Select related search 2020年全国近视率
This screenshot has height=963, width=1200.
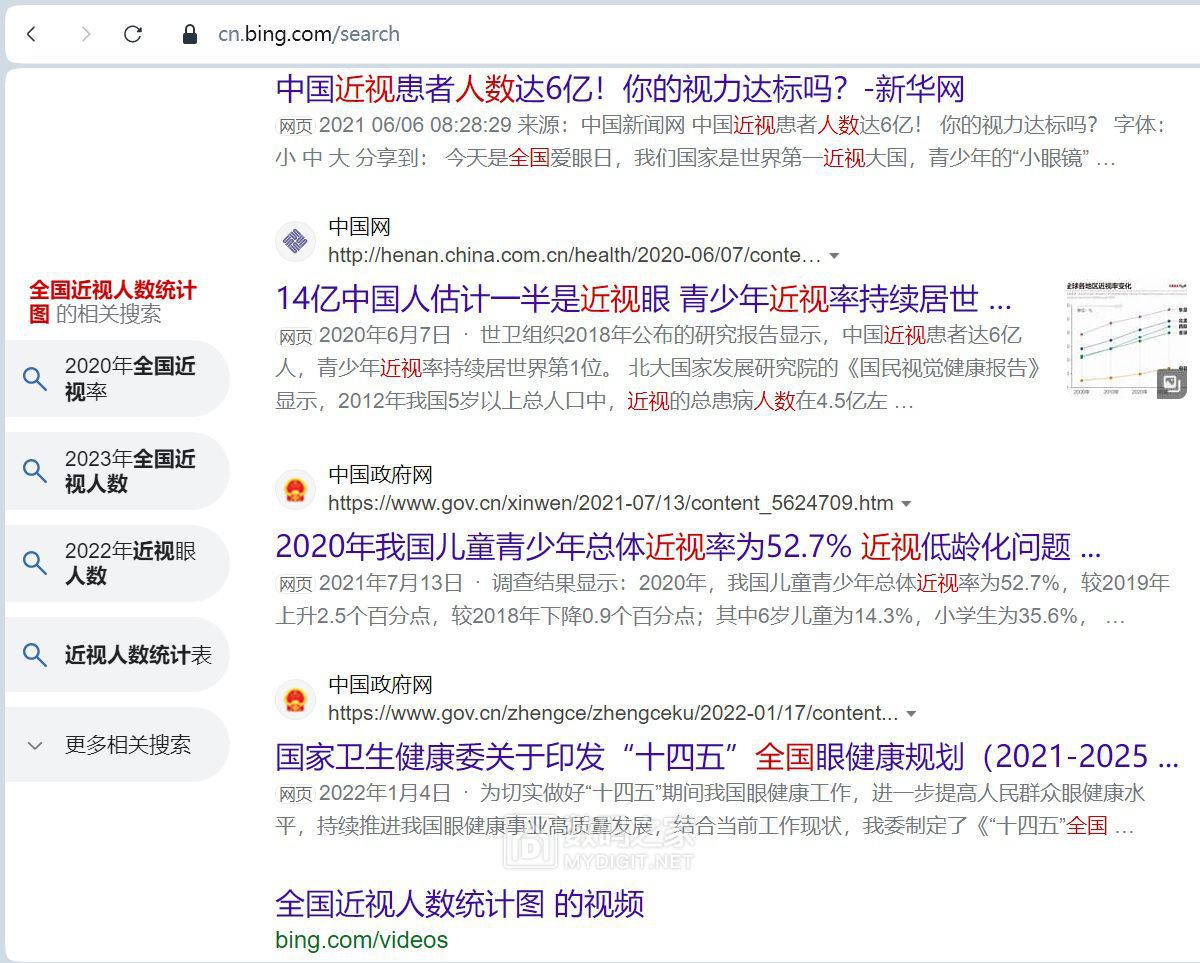tap(118, 379)
